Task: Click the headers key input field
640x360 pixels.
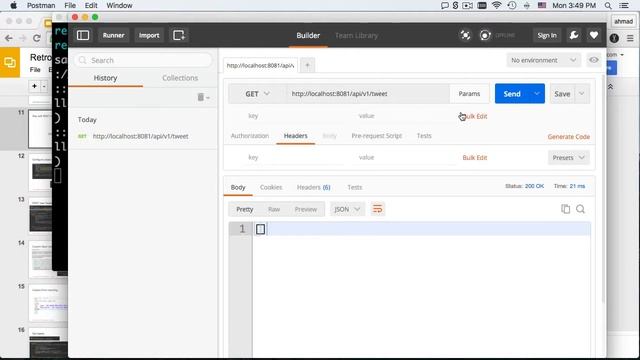Action: 294,158
